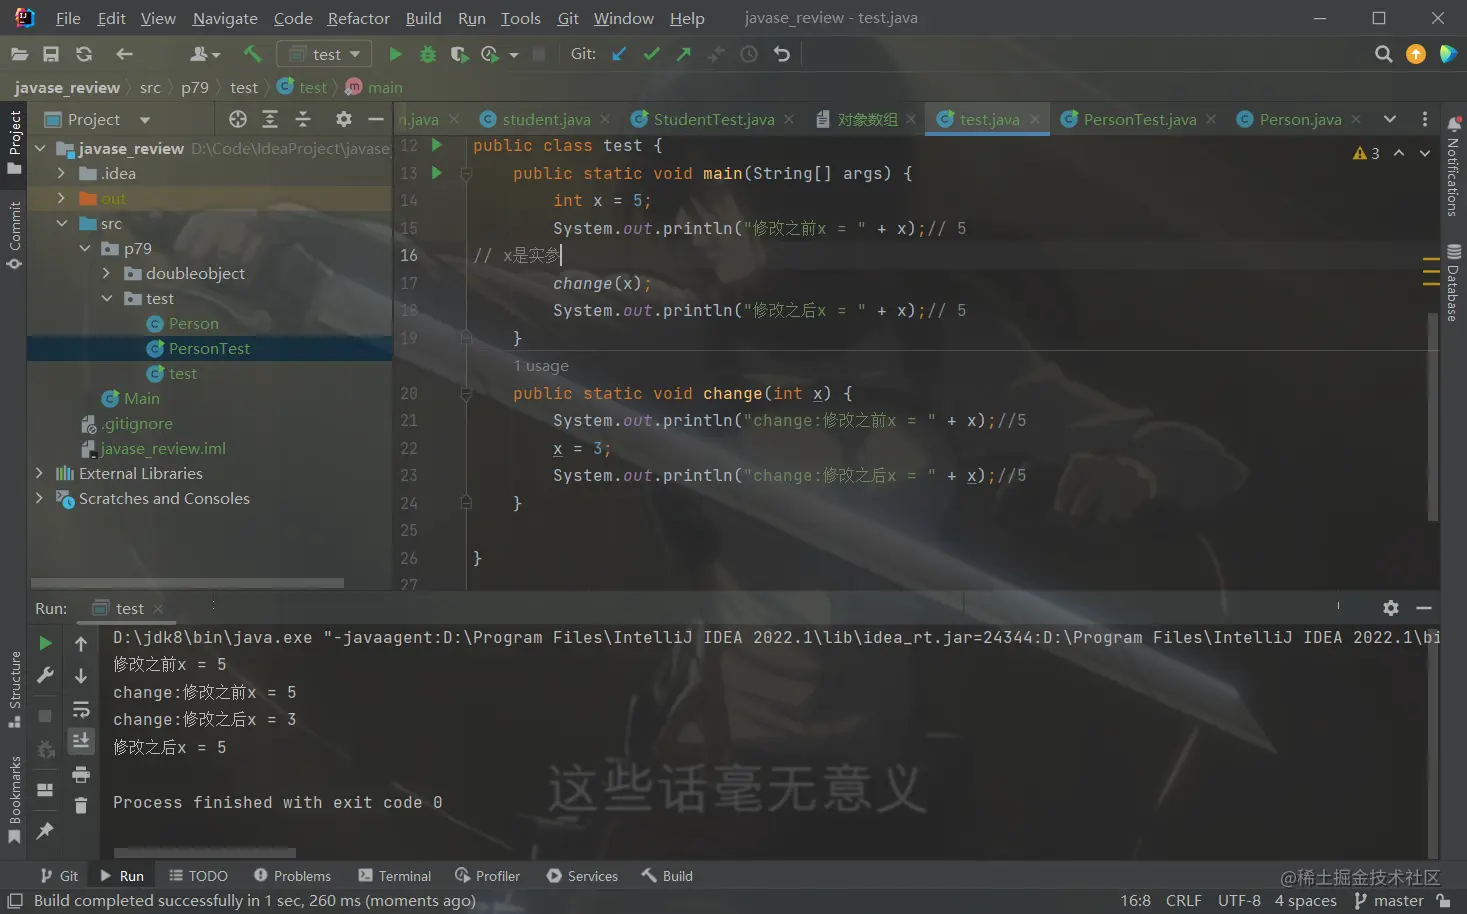The height and width of the screenshot is (914, 1467).
Task: Expand External Libraries node
Action: coord(39,473)
